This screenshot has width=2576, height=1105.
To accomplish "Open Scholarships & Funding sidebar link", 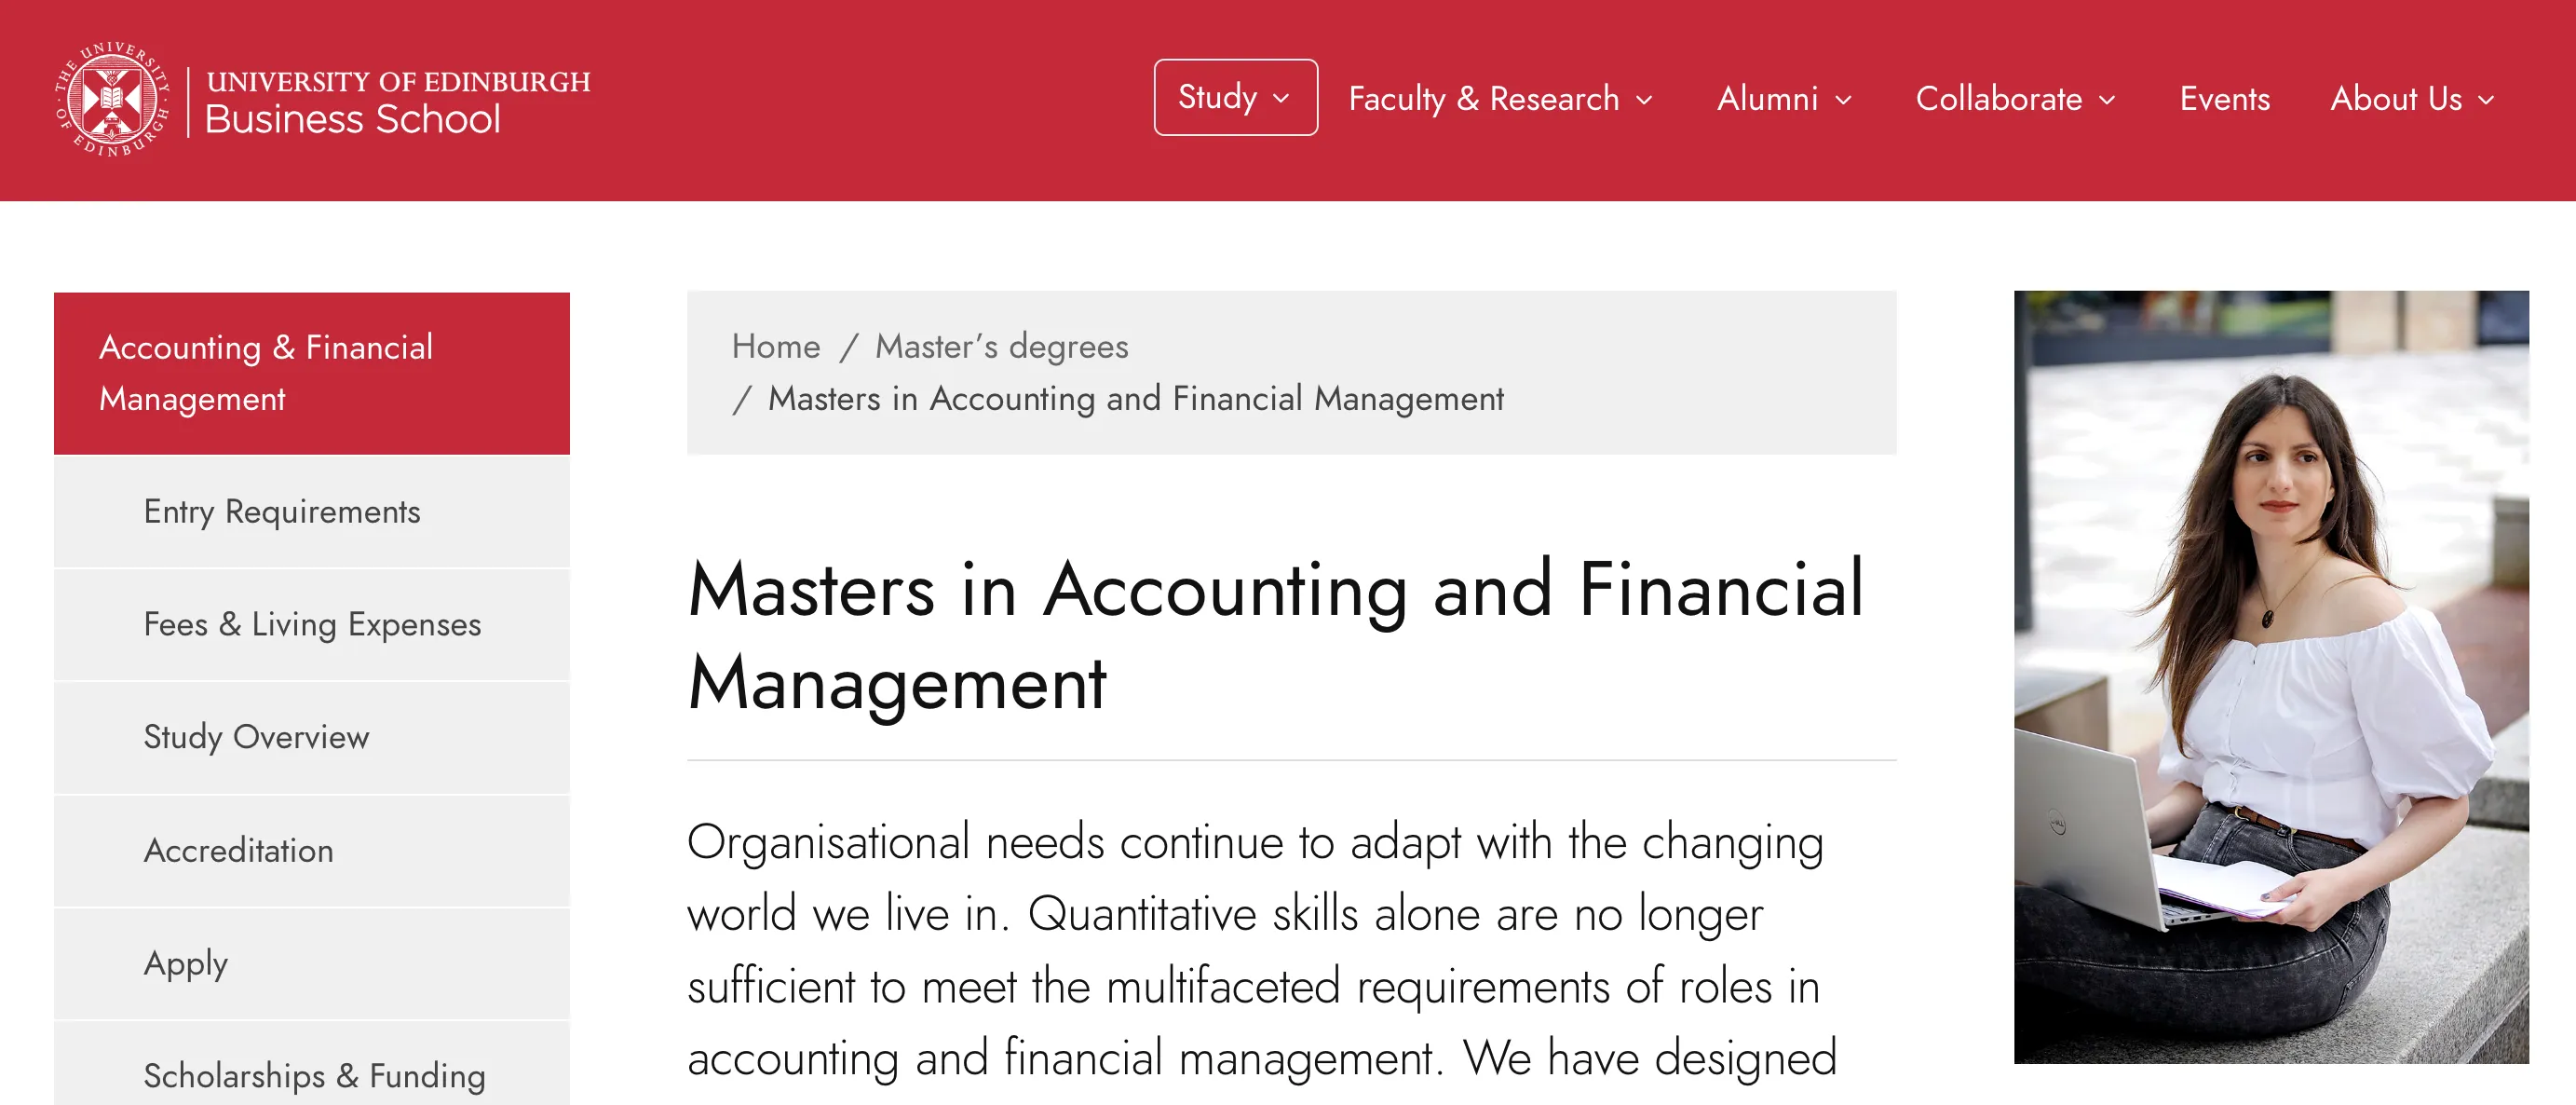I will point(314,1076).
